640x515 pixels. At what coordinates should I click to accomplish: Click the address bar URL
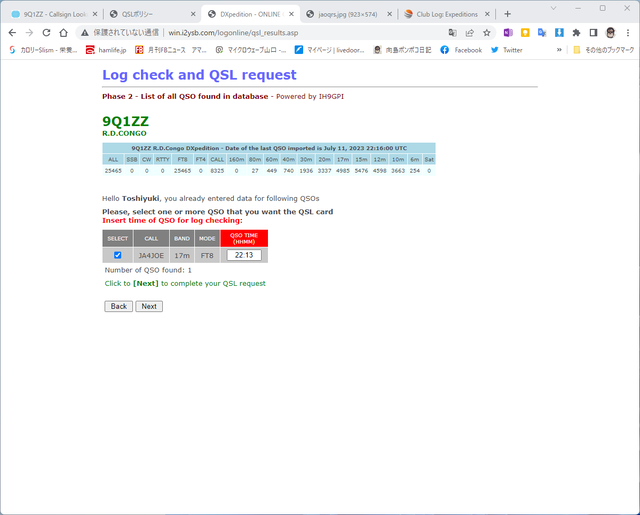233,33
